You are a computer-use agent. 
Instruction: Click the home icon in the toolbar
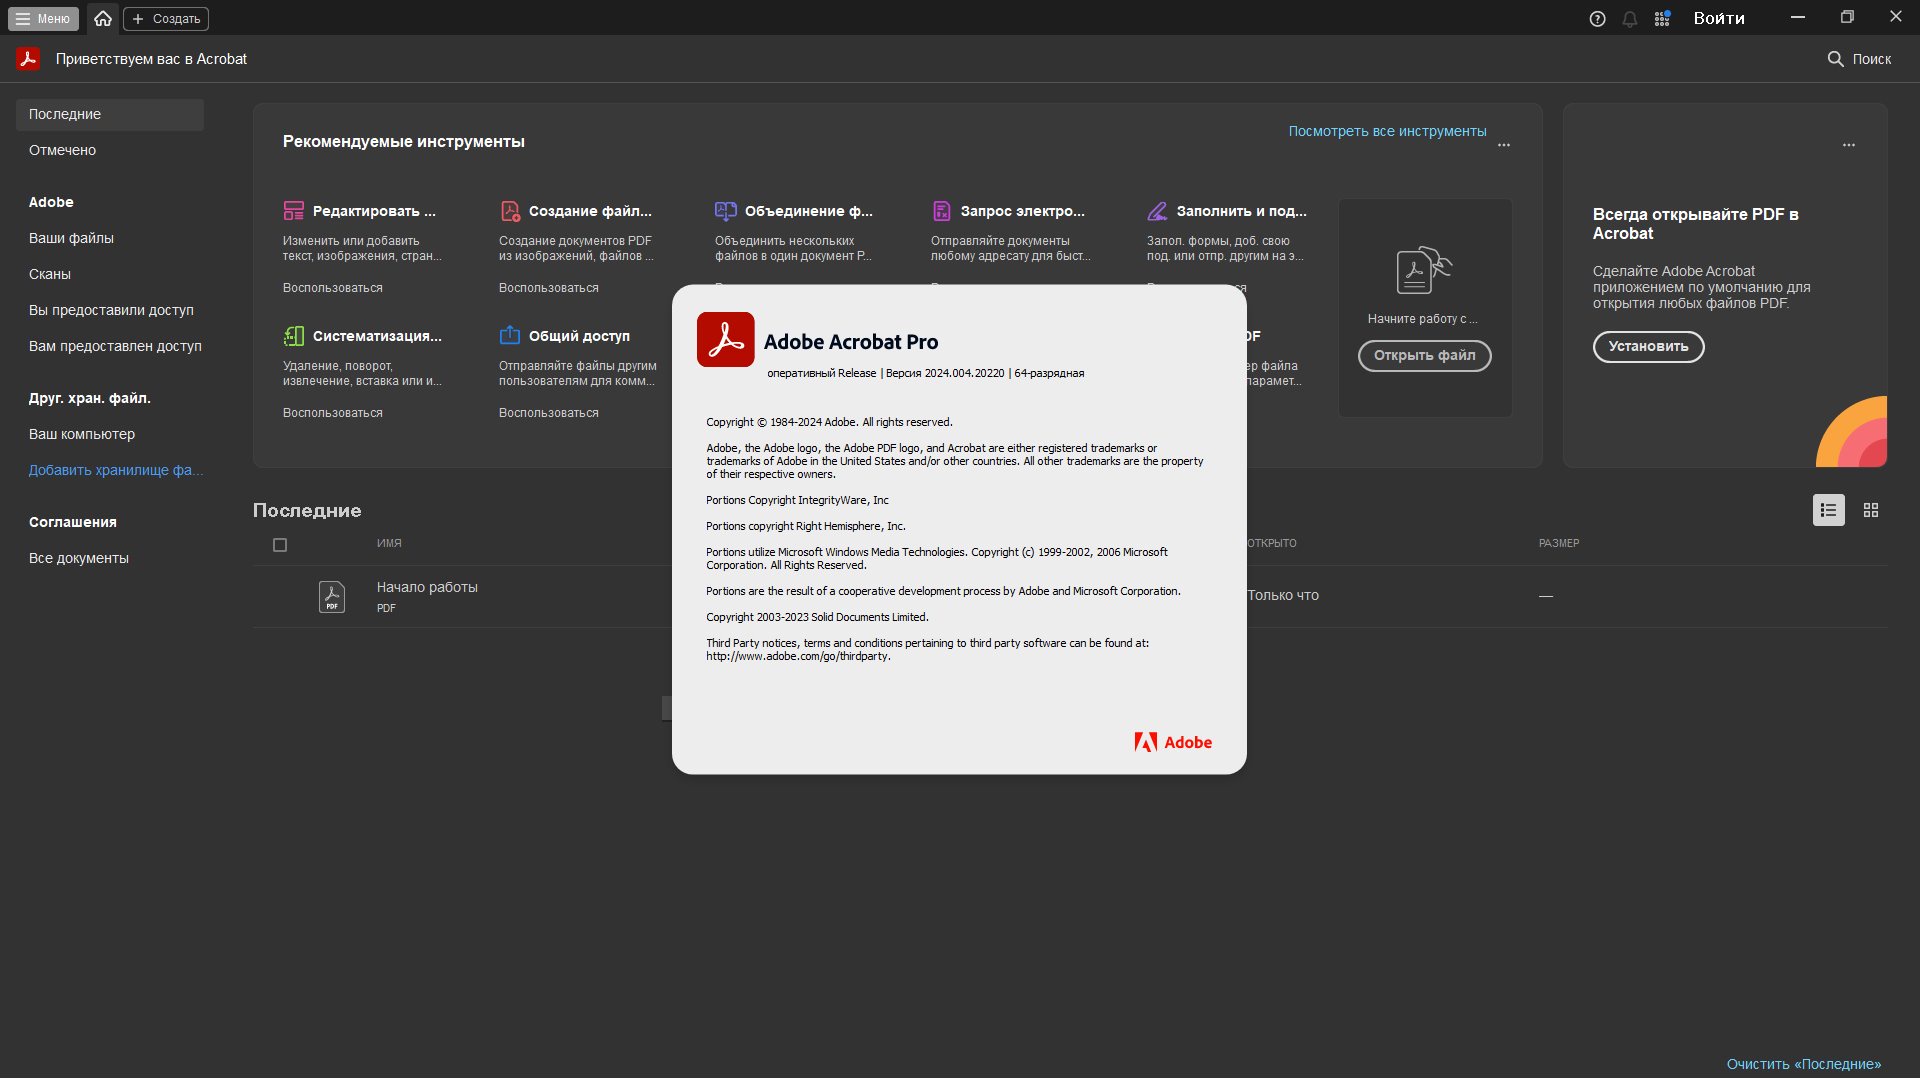tap(102, 18)
